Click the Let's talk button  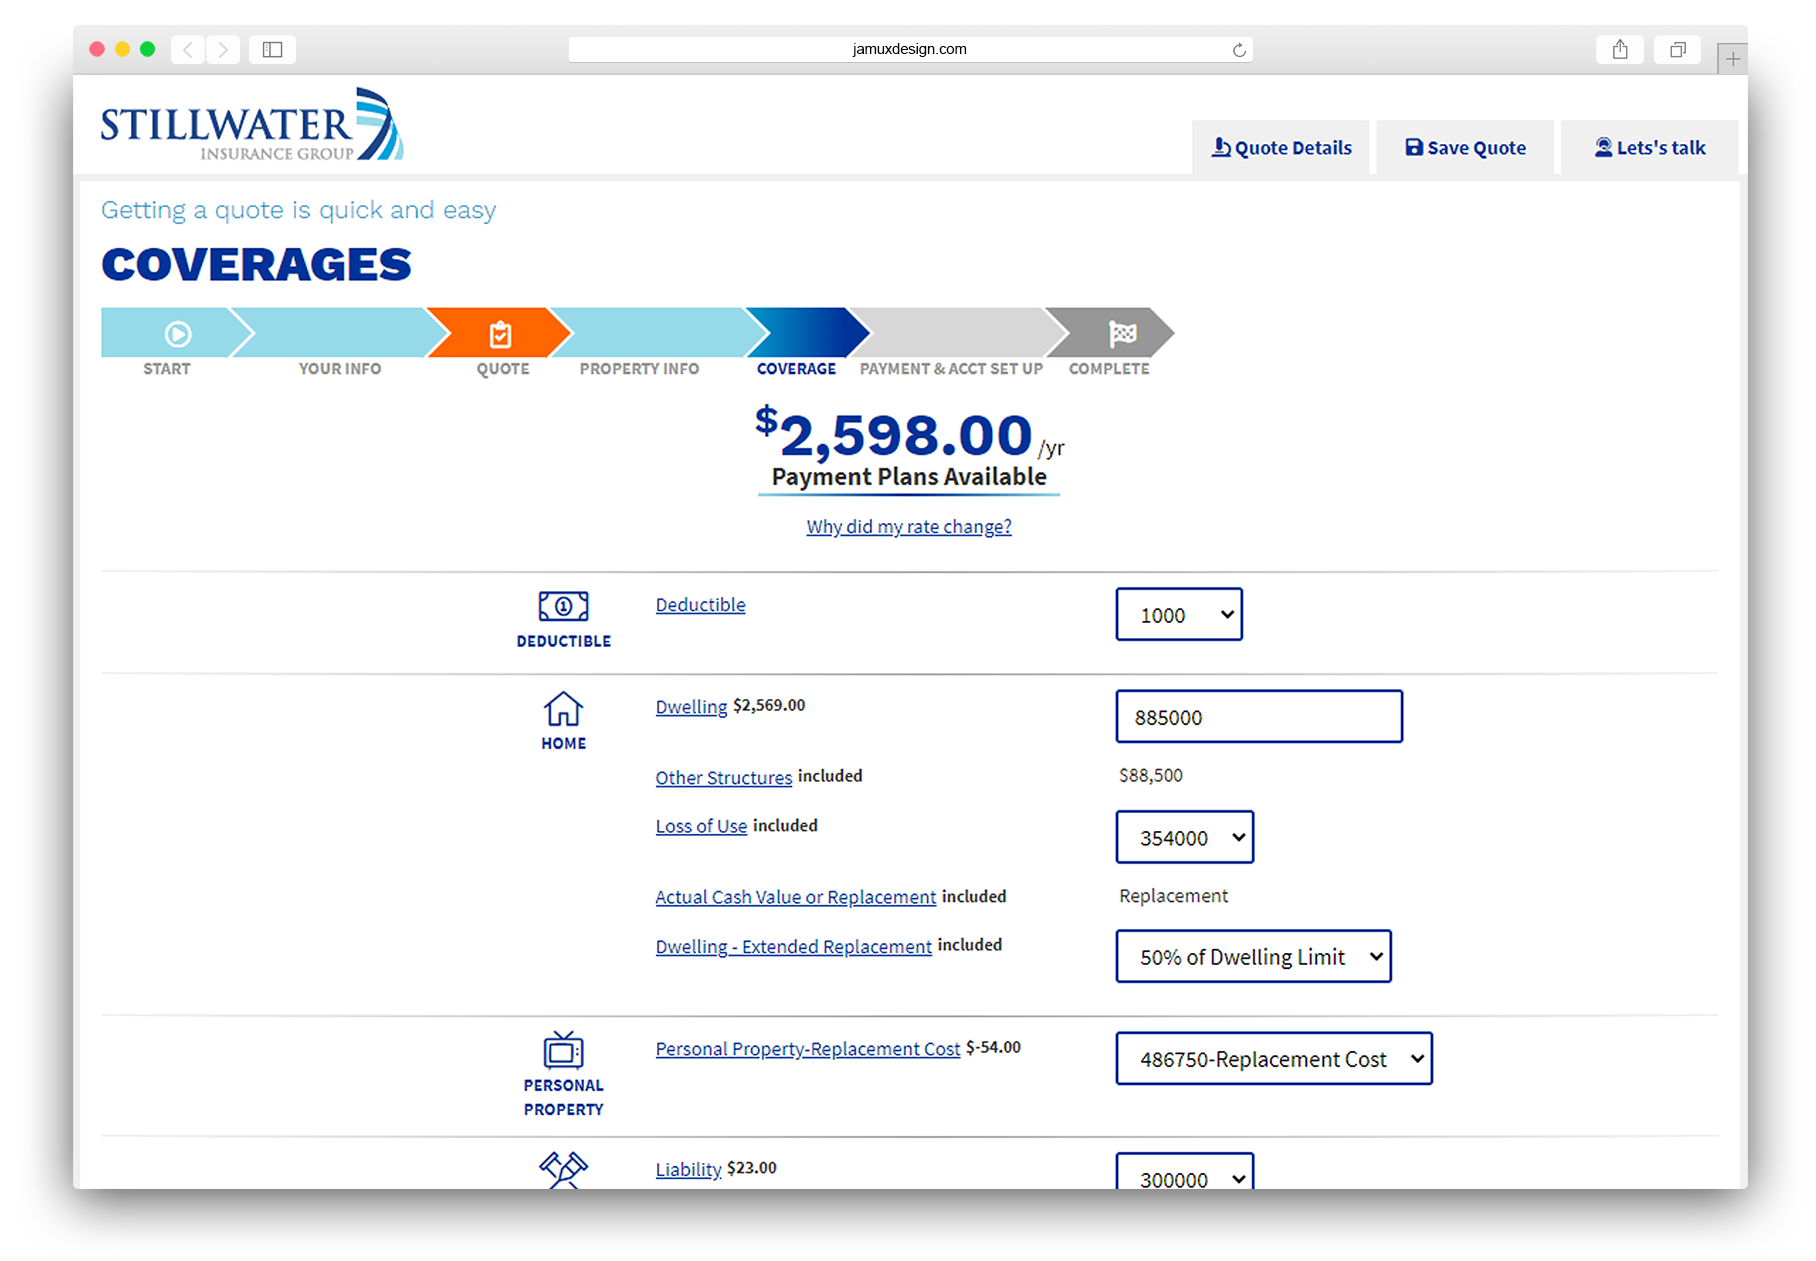point(1649,148)
